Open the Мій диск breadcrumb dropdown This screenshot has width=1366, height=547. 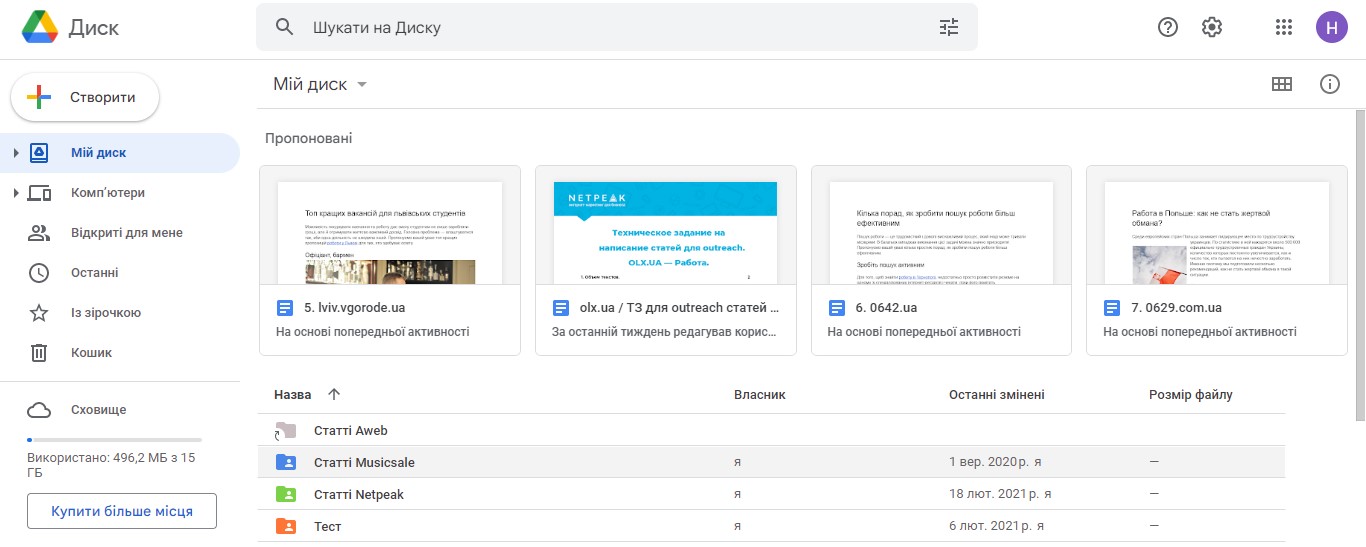362,85
